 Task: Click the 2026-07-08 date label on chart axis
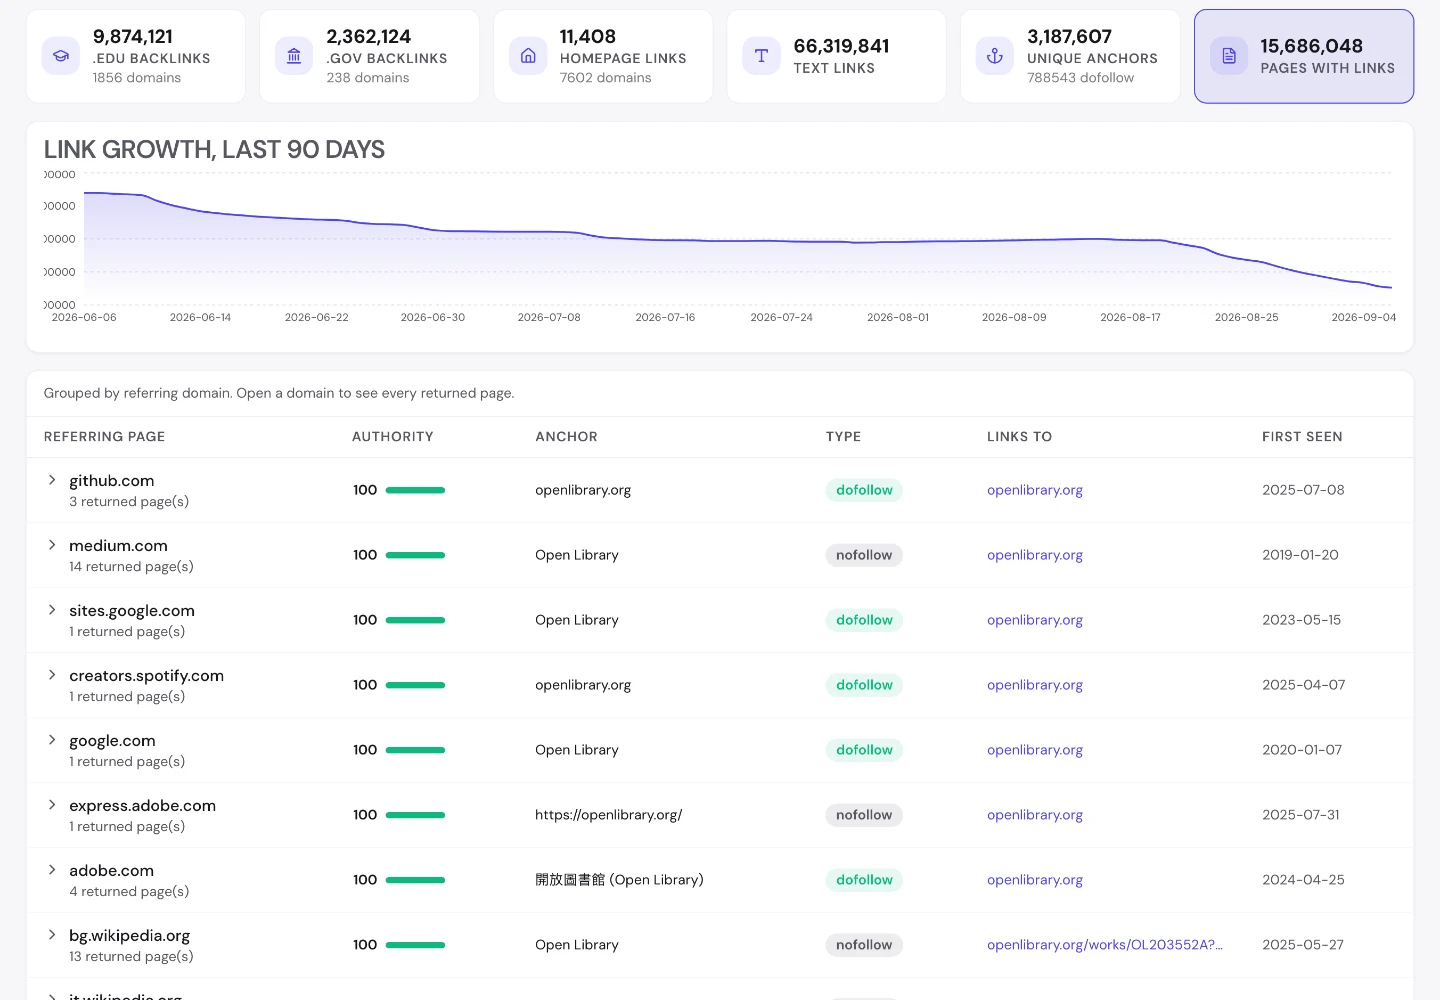click(549, 317)
